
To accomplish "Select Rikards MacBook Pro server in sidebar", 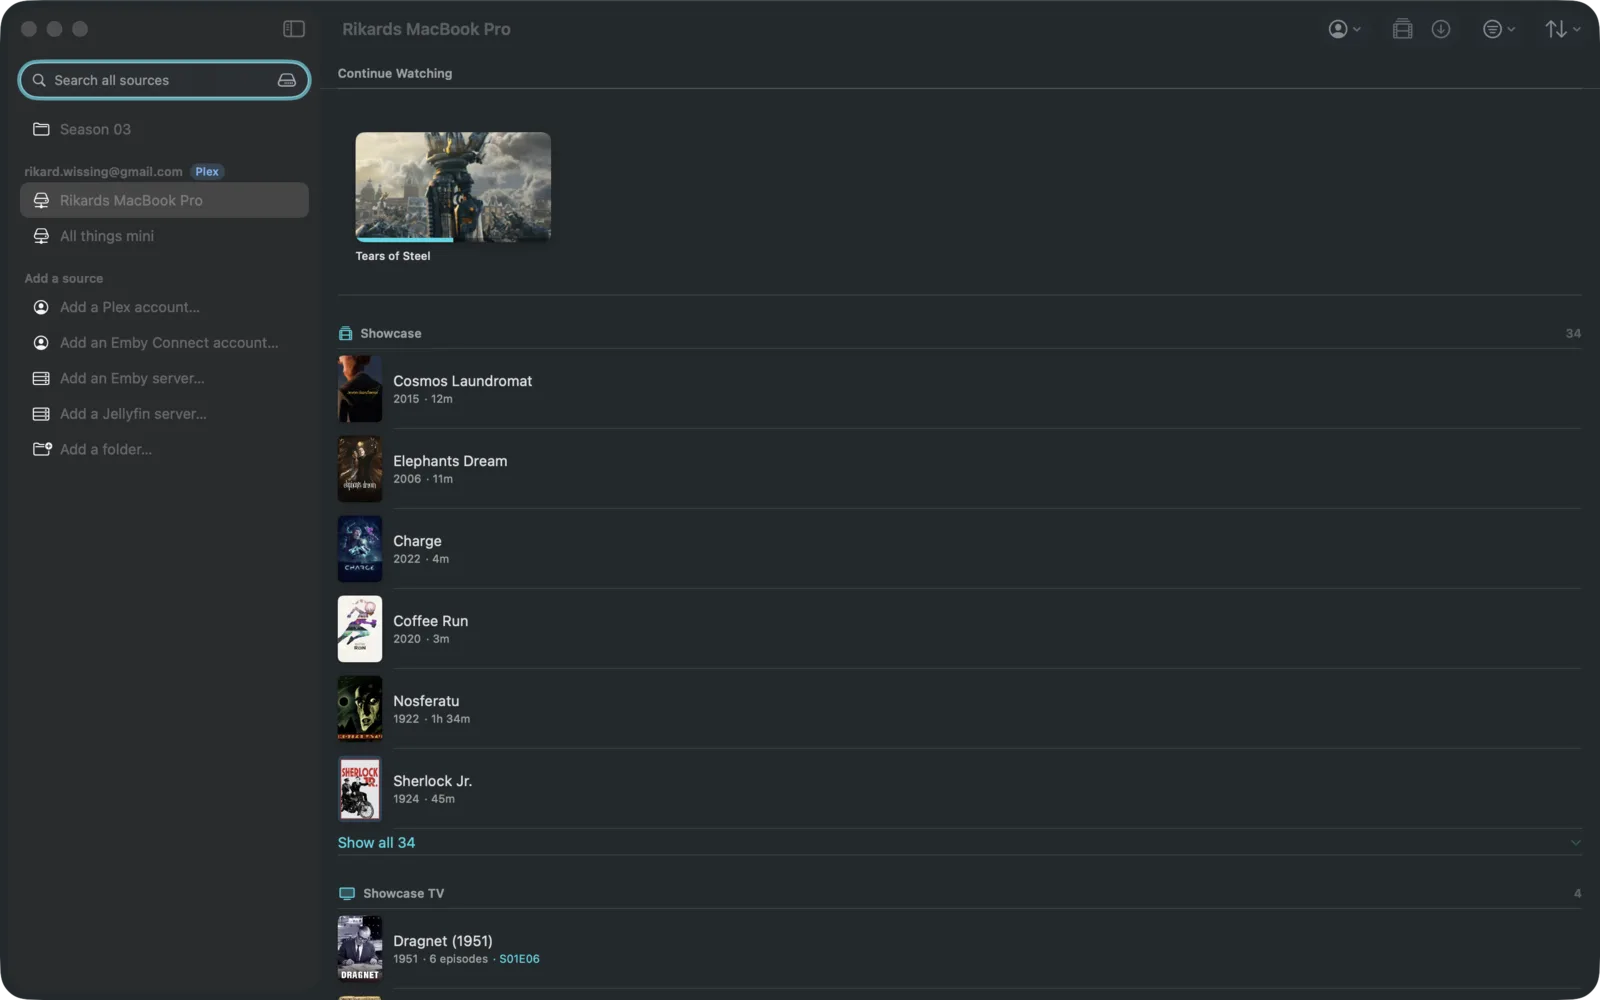I will coord(164,200).
